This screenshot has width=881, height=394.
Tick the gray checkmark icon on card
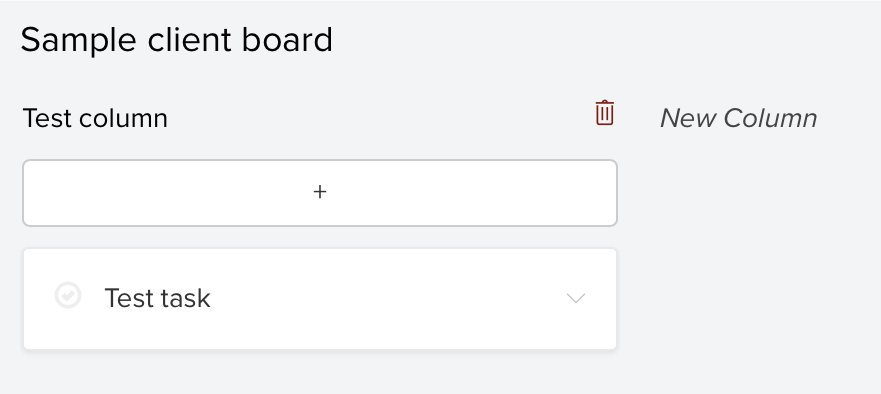click(68, 295)
